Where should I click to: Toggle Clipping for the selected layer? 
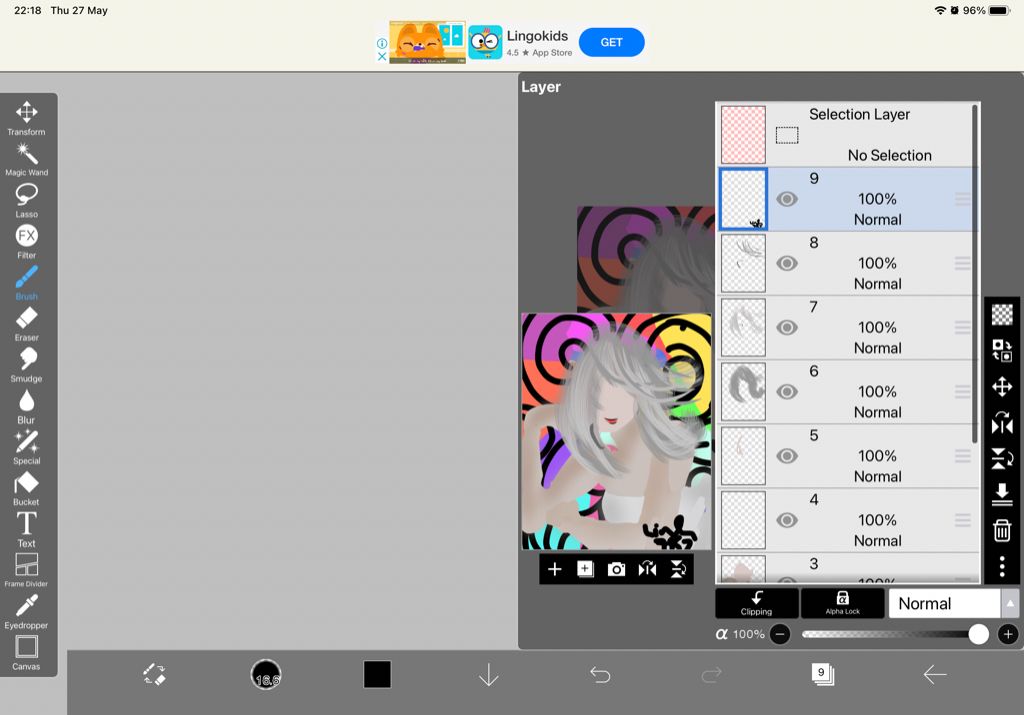pos(756,603)
